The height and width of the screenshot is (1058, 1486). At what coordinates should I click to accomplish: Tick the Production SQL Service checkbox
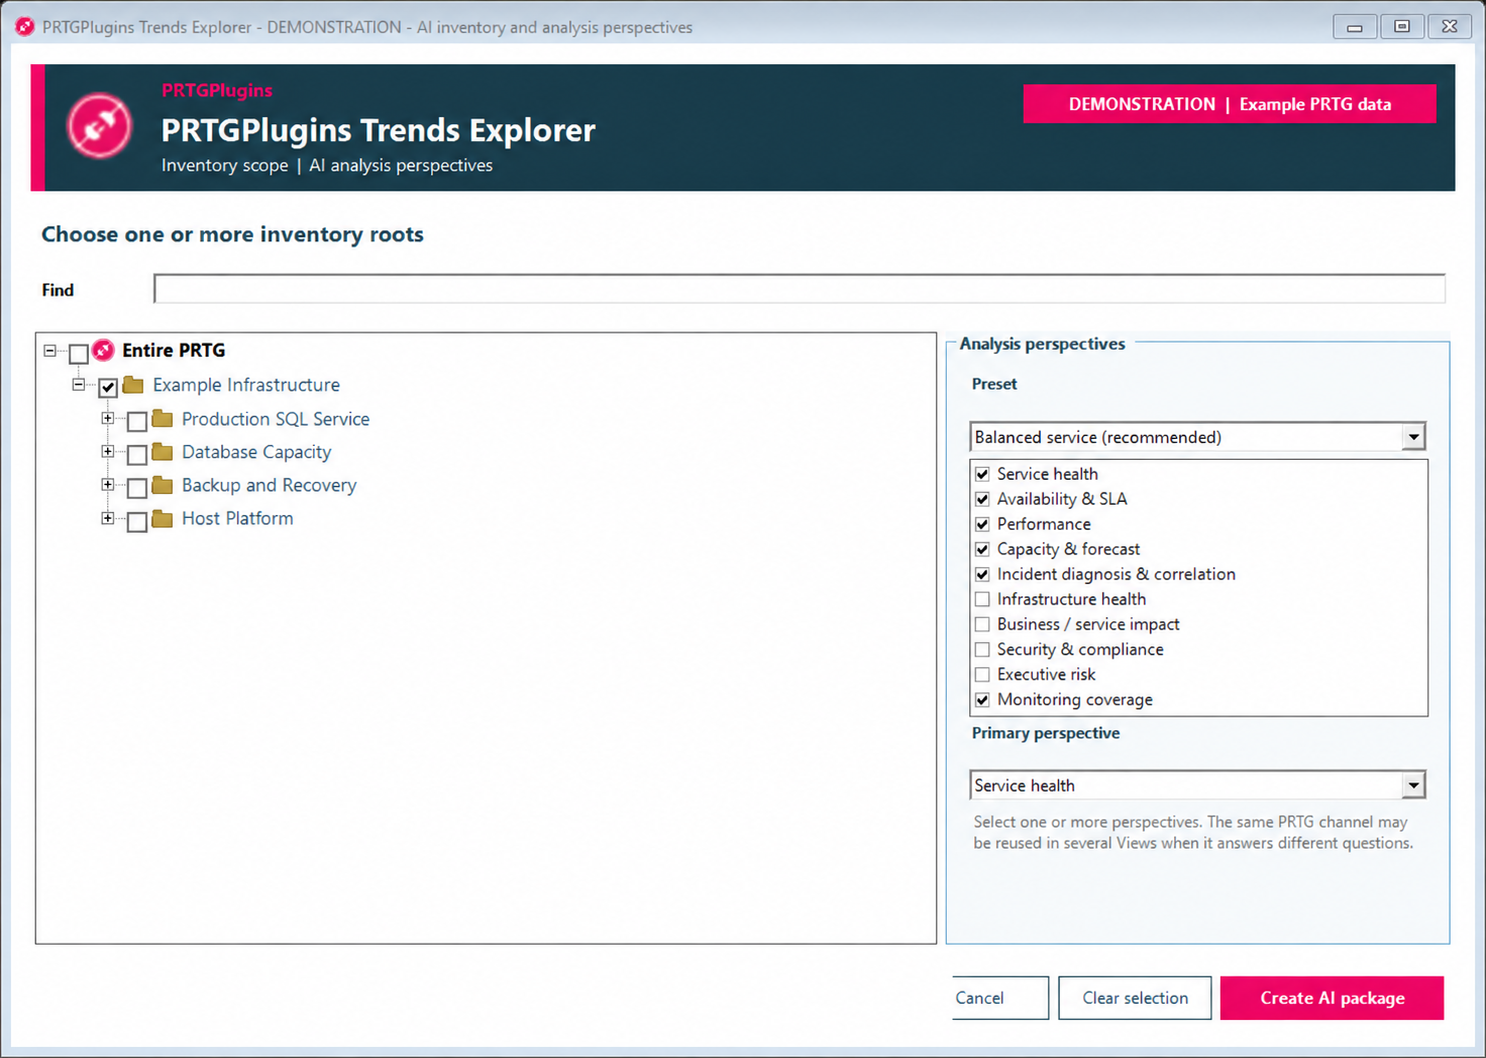coord(137,421)
